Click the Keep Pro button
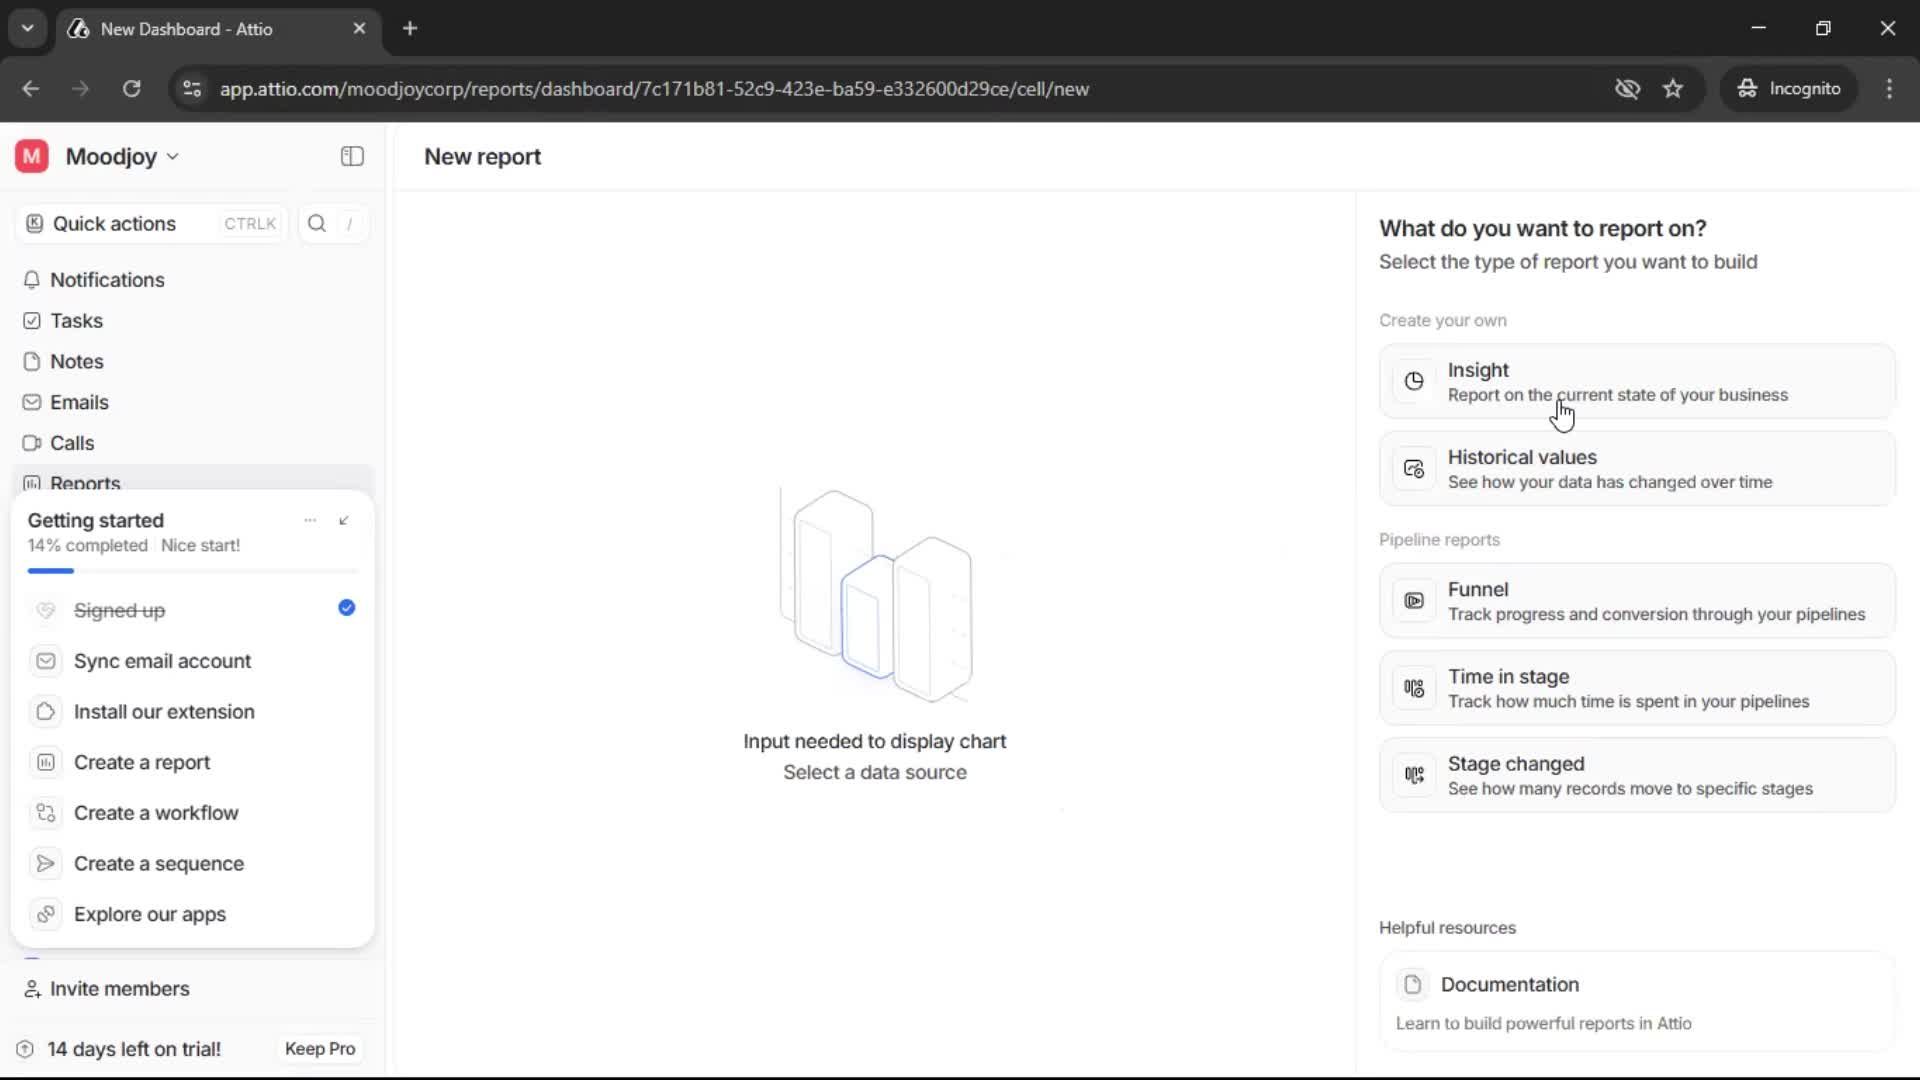The width and height of the screenshot is (1920, 1080). tap(319, 1048)
